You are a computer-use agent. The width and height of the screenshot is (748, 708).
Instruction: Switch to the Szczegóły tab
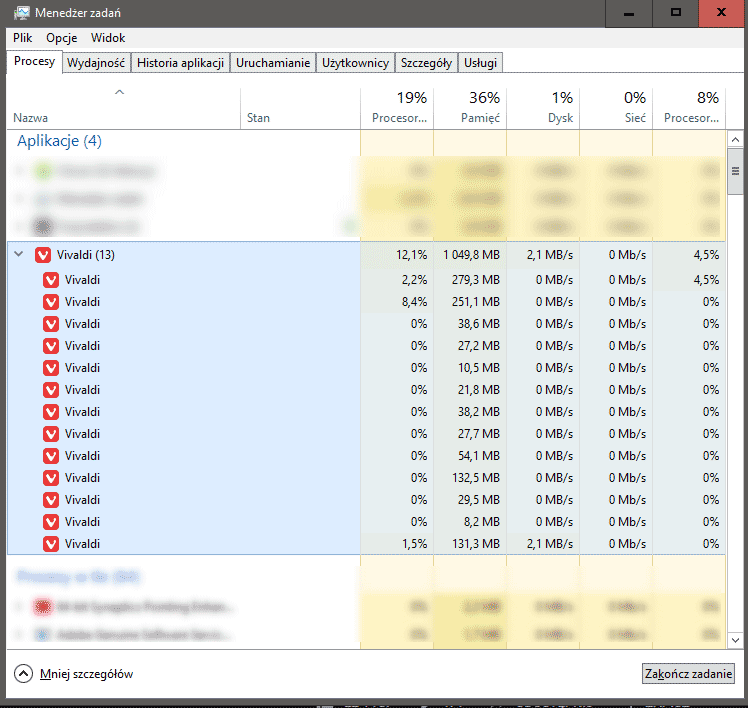(x=426, y=63)
